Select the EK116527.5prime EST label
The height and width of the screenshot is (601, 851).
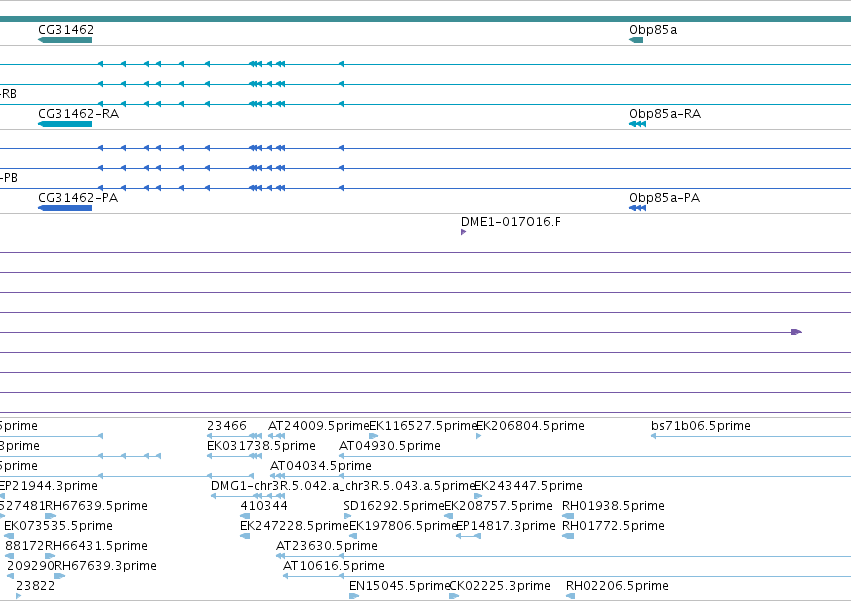pos(423,426)
